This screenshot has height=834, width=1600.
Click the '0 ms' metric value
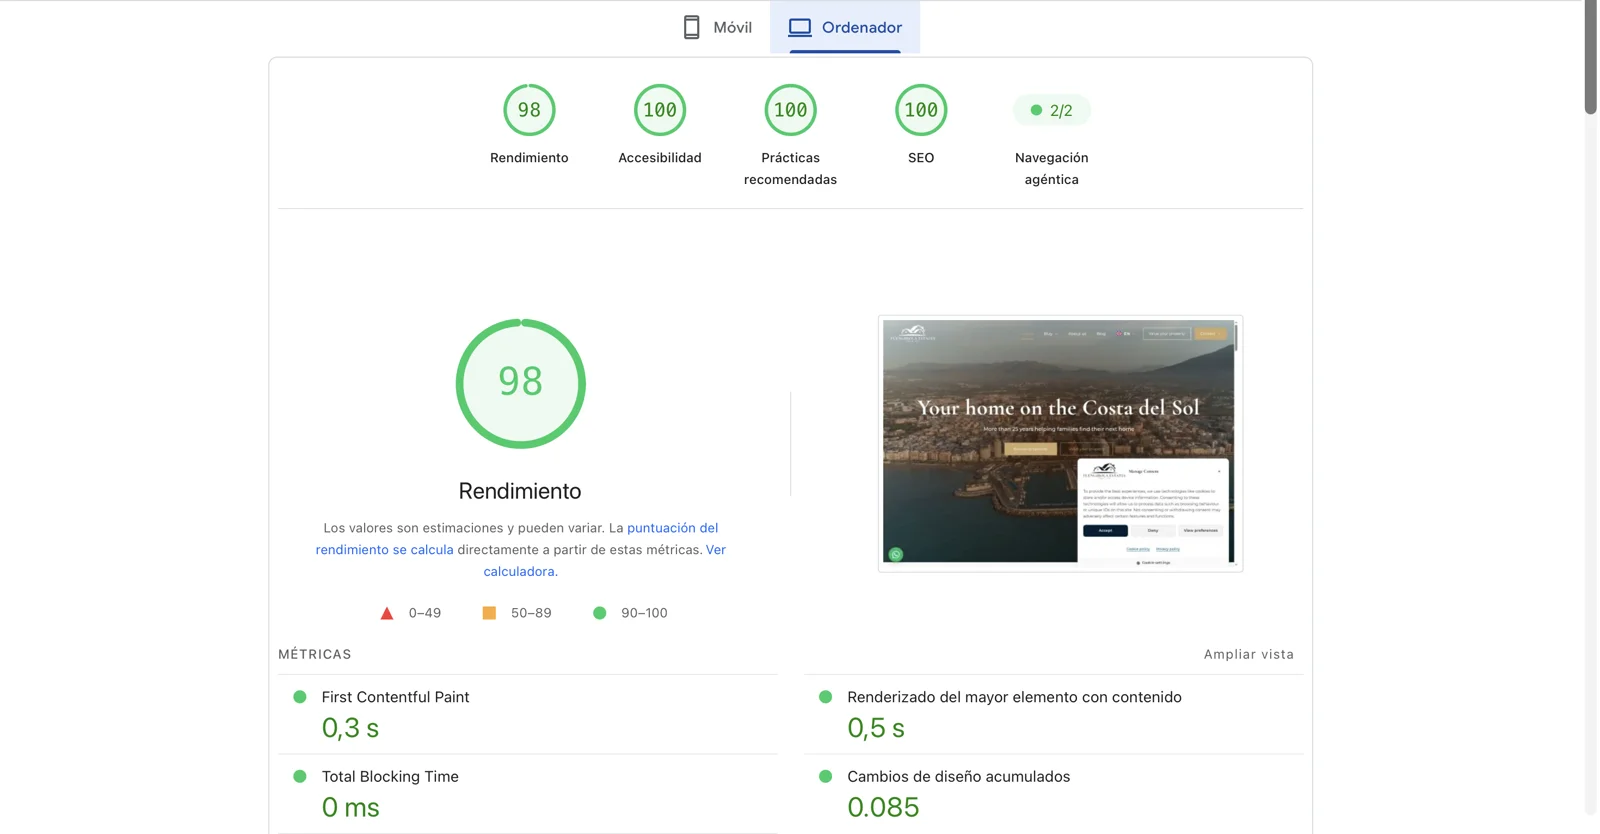pyautogui.click(x=350, y=807)
